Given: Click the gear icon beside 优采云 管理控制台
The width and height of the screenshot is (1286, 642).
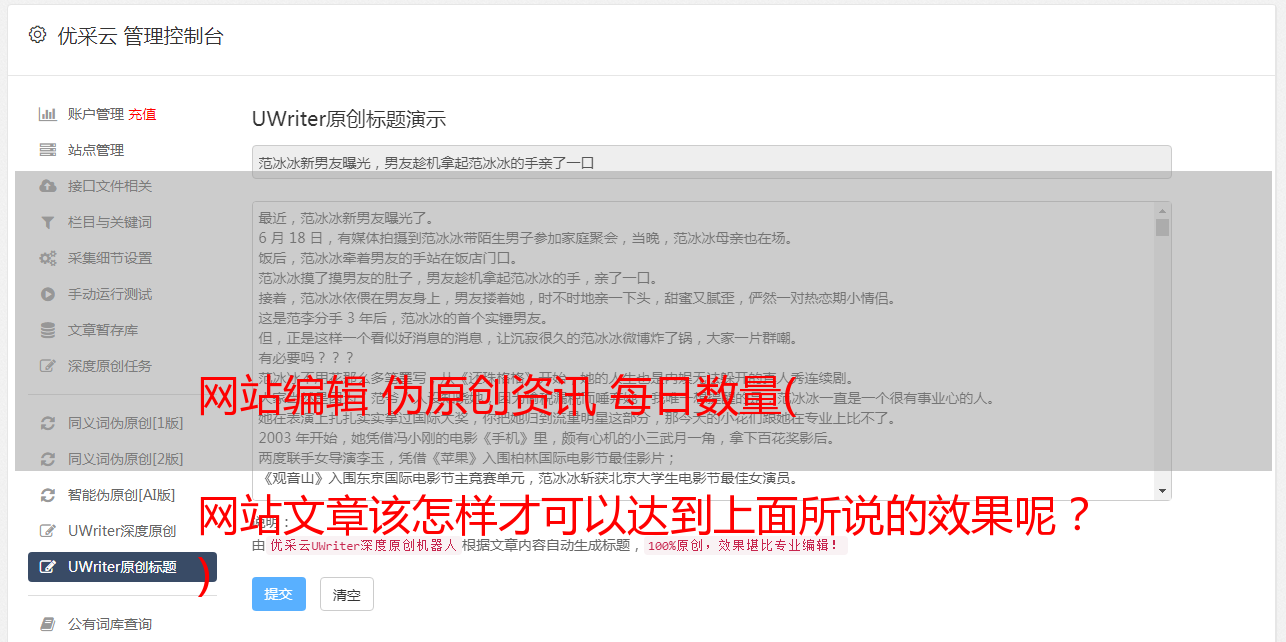Looking at the screenshot, I should (x=37, y=35).
